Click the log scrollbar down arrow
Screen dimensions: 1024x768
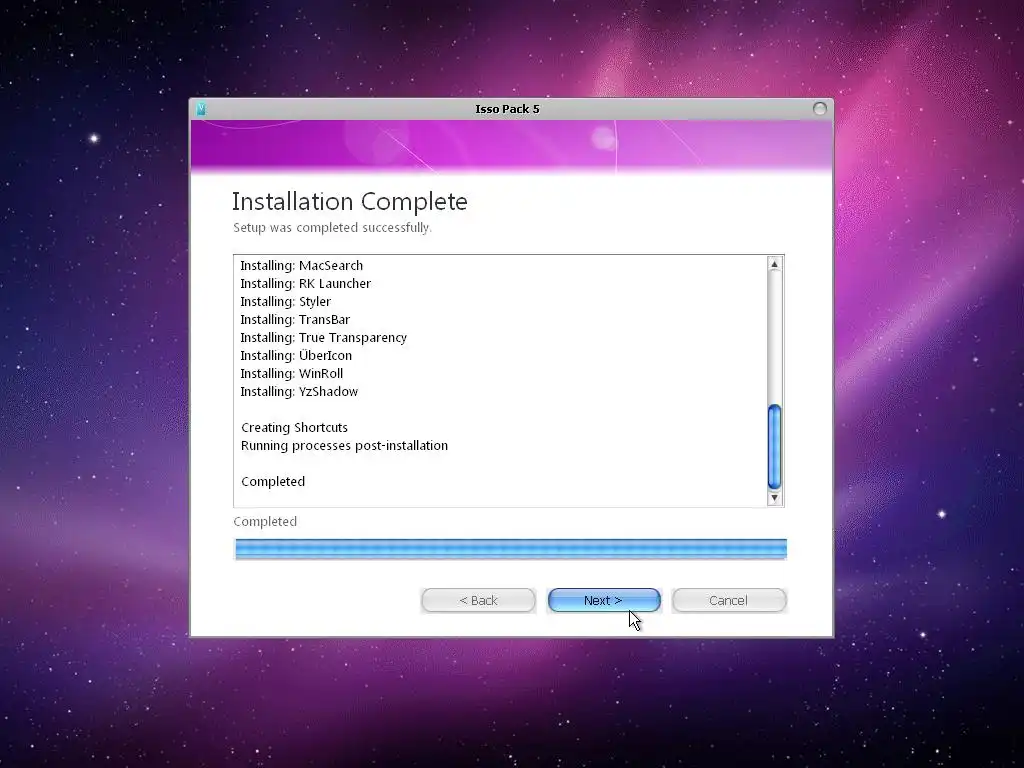775,498
